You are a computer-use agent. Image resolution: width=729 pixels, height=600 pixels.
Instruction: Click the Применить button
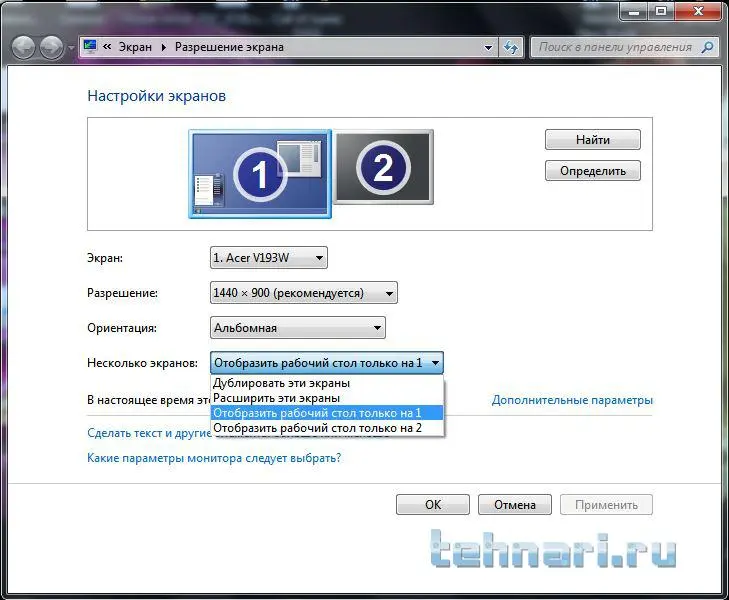click(x=606, y=505)
